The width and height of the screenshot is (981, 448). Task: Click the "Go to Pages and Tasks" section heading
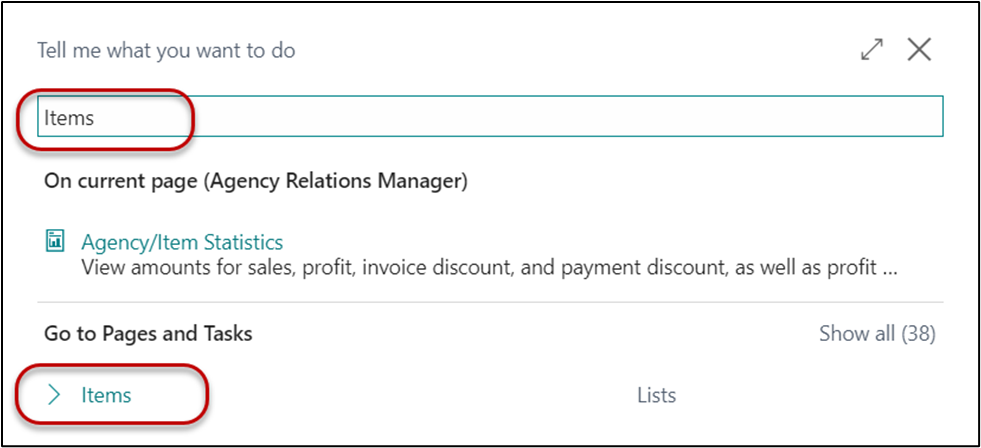click(148, 333)
